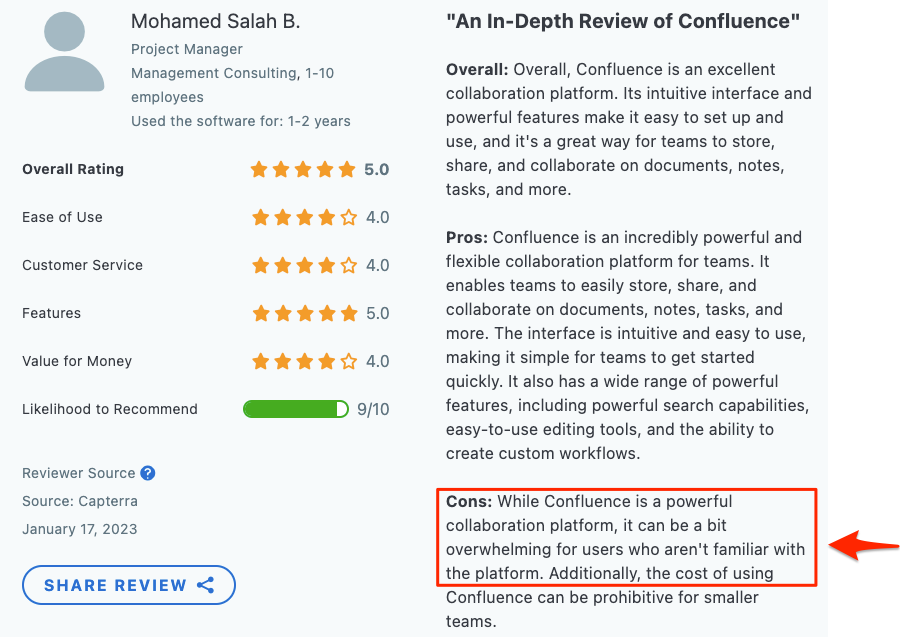Click the share icon in Share Review

click(x=205, y=585)
